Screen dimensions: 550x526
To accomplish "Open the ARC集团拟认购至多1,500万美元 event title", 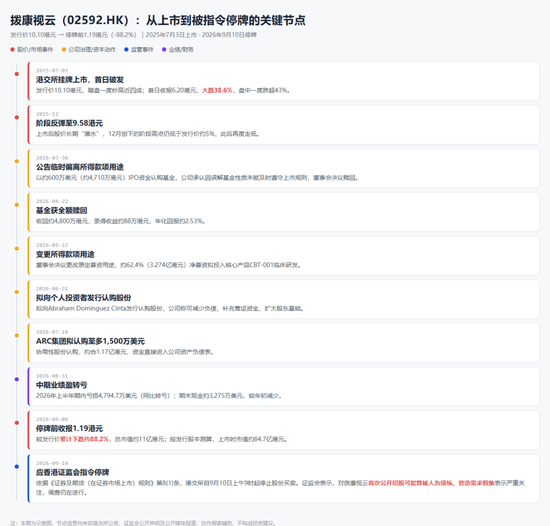I will click(90, 341).
